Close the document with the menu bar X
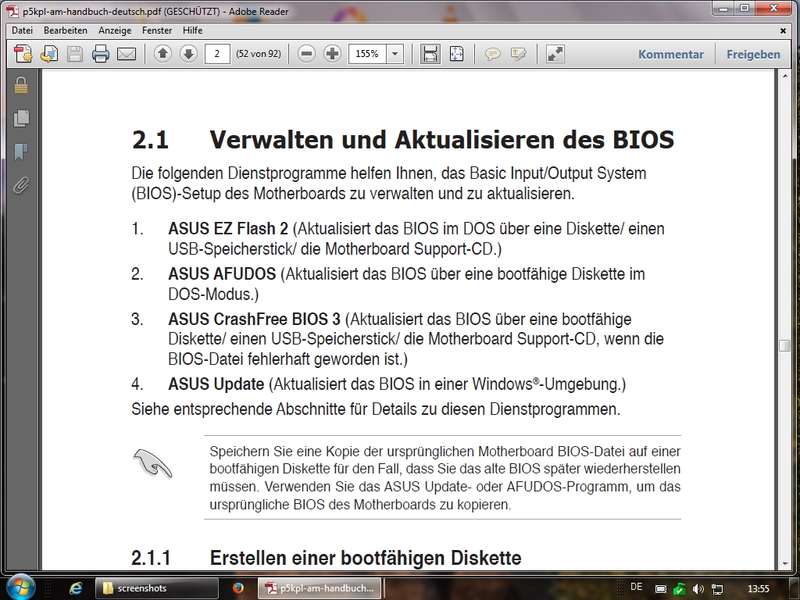Image resolution: width=800 pixels, height=600 pixels. point(783,31)
